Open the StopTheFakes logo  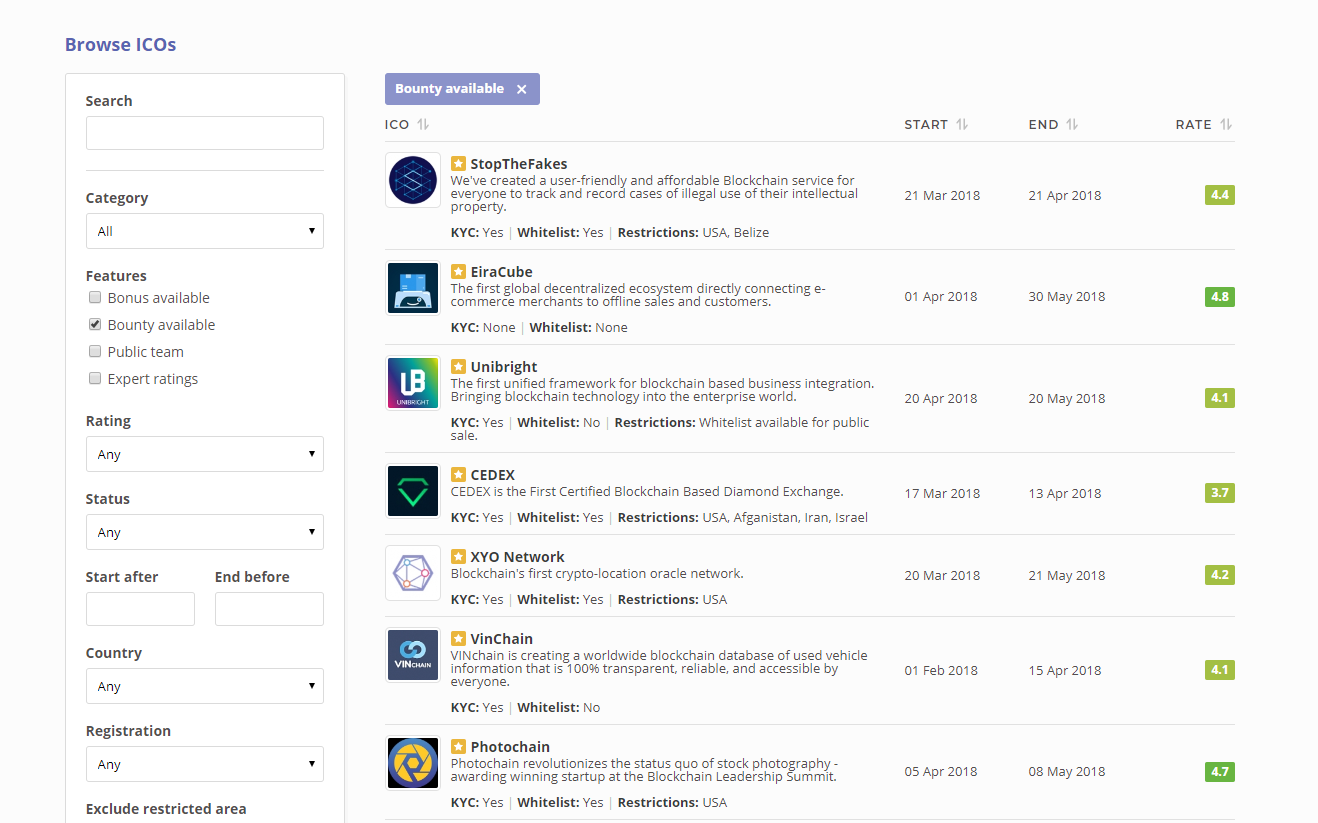click(413, 180)
